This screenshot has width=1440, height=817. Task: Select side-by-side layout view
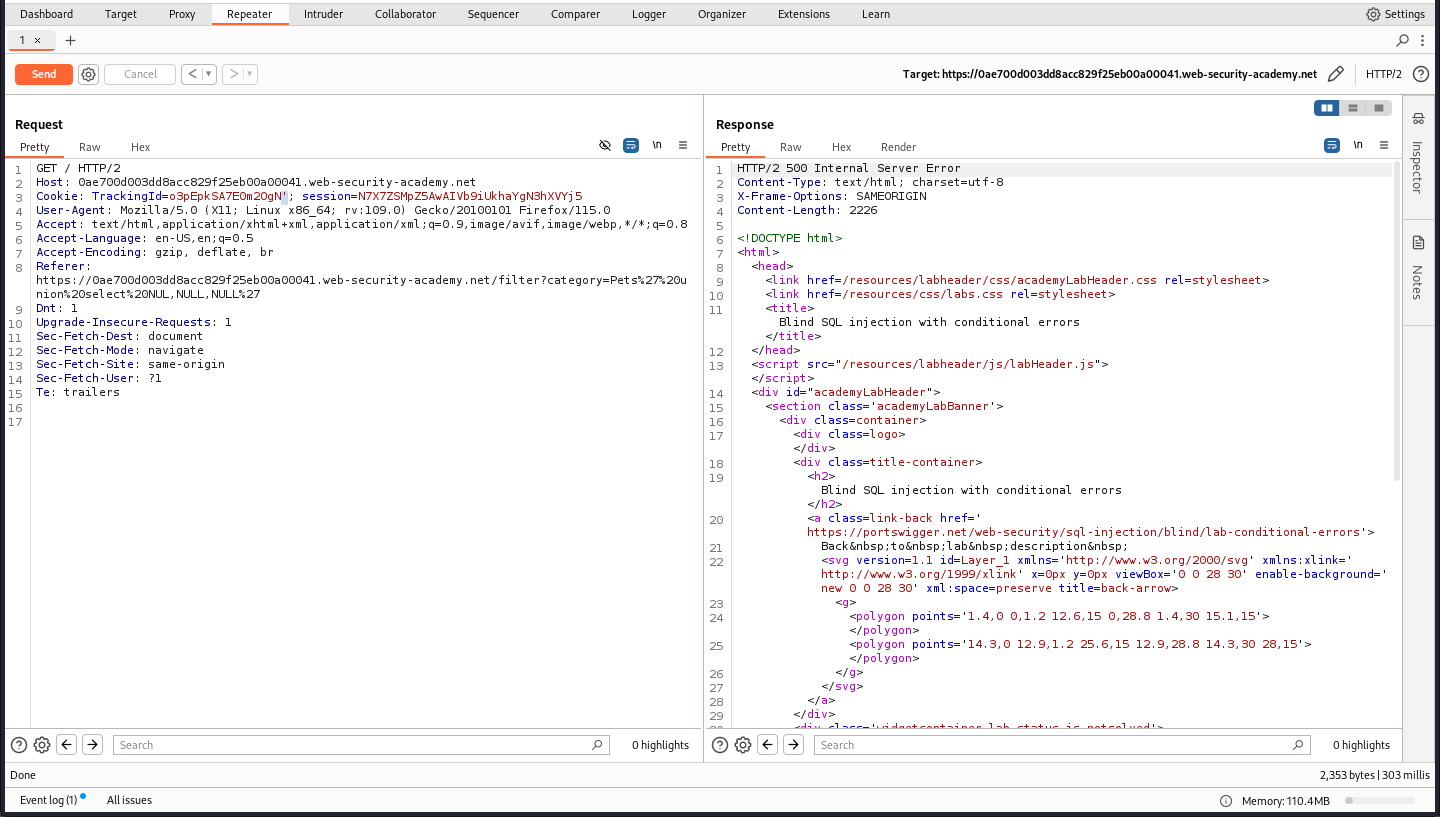coord(1327,108)
